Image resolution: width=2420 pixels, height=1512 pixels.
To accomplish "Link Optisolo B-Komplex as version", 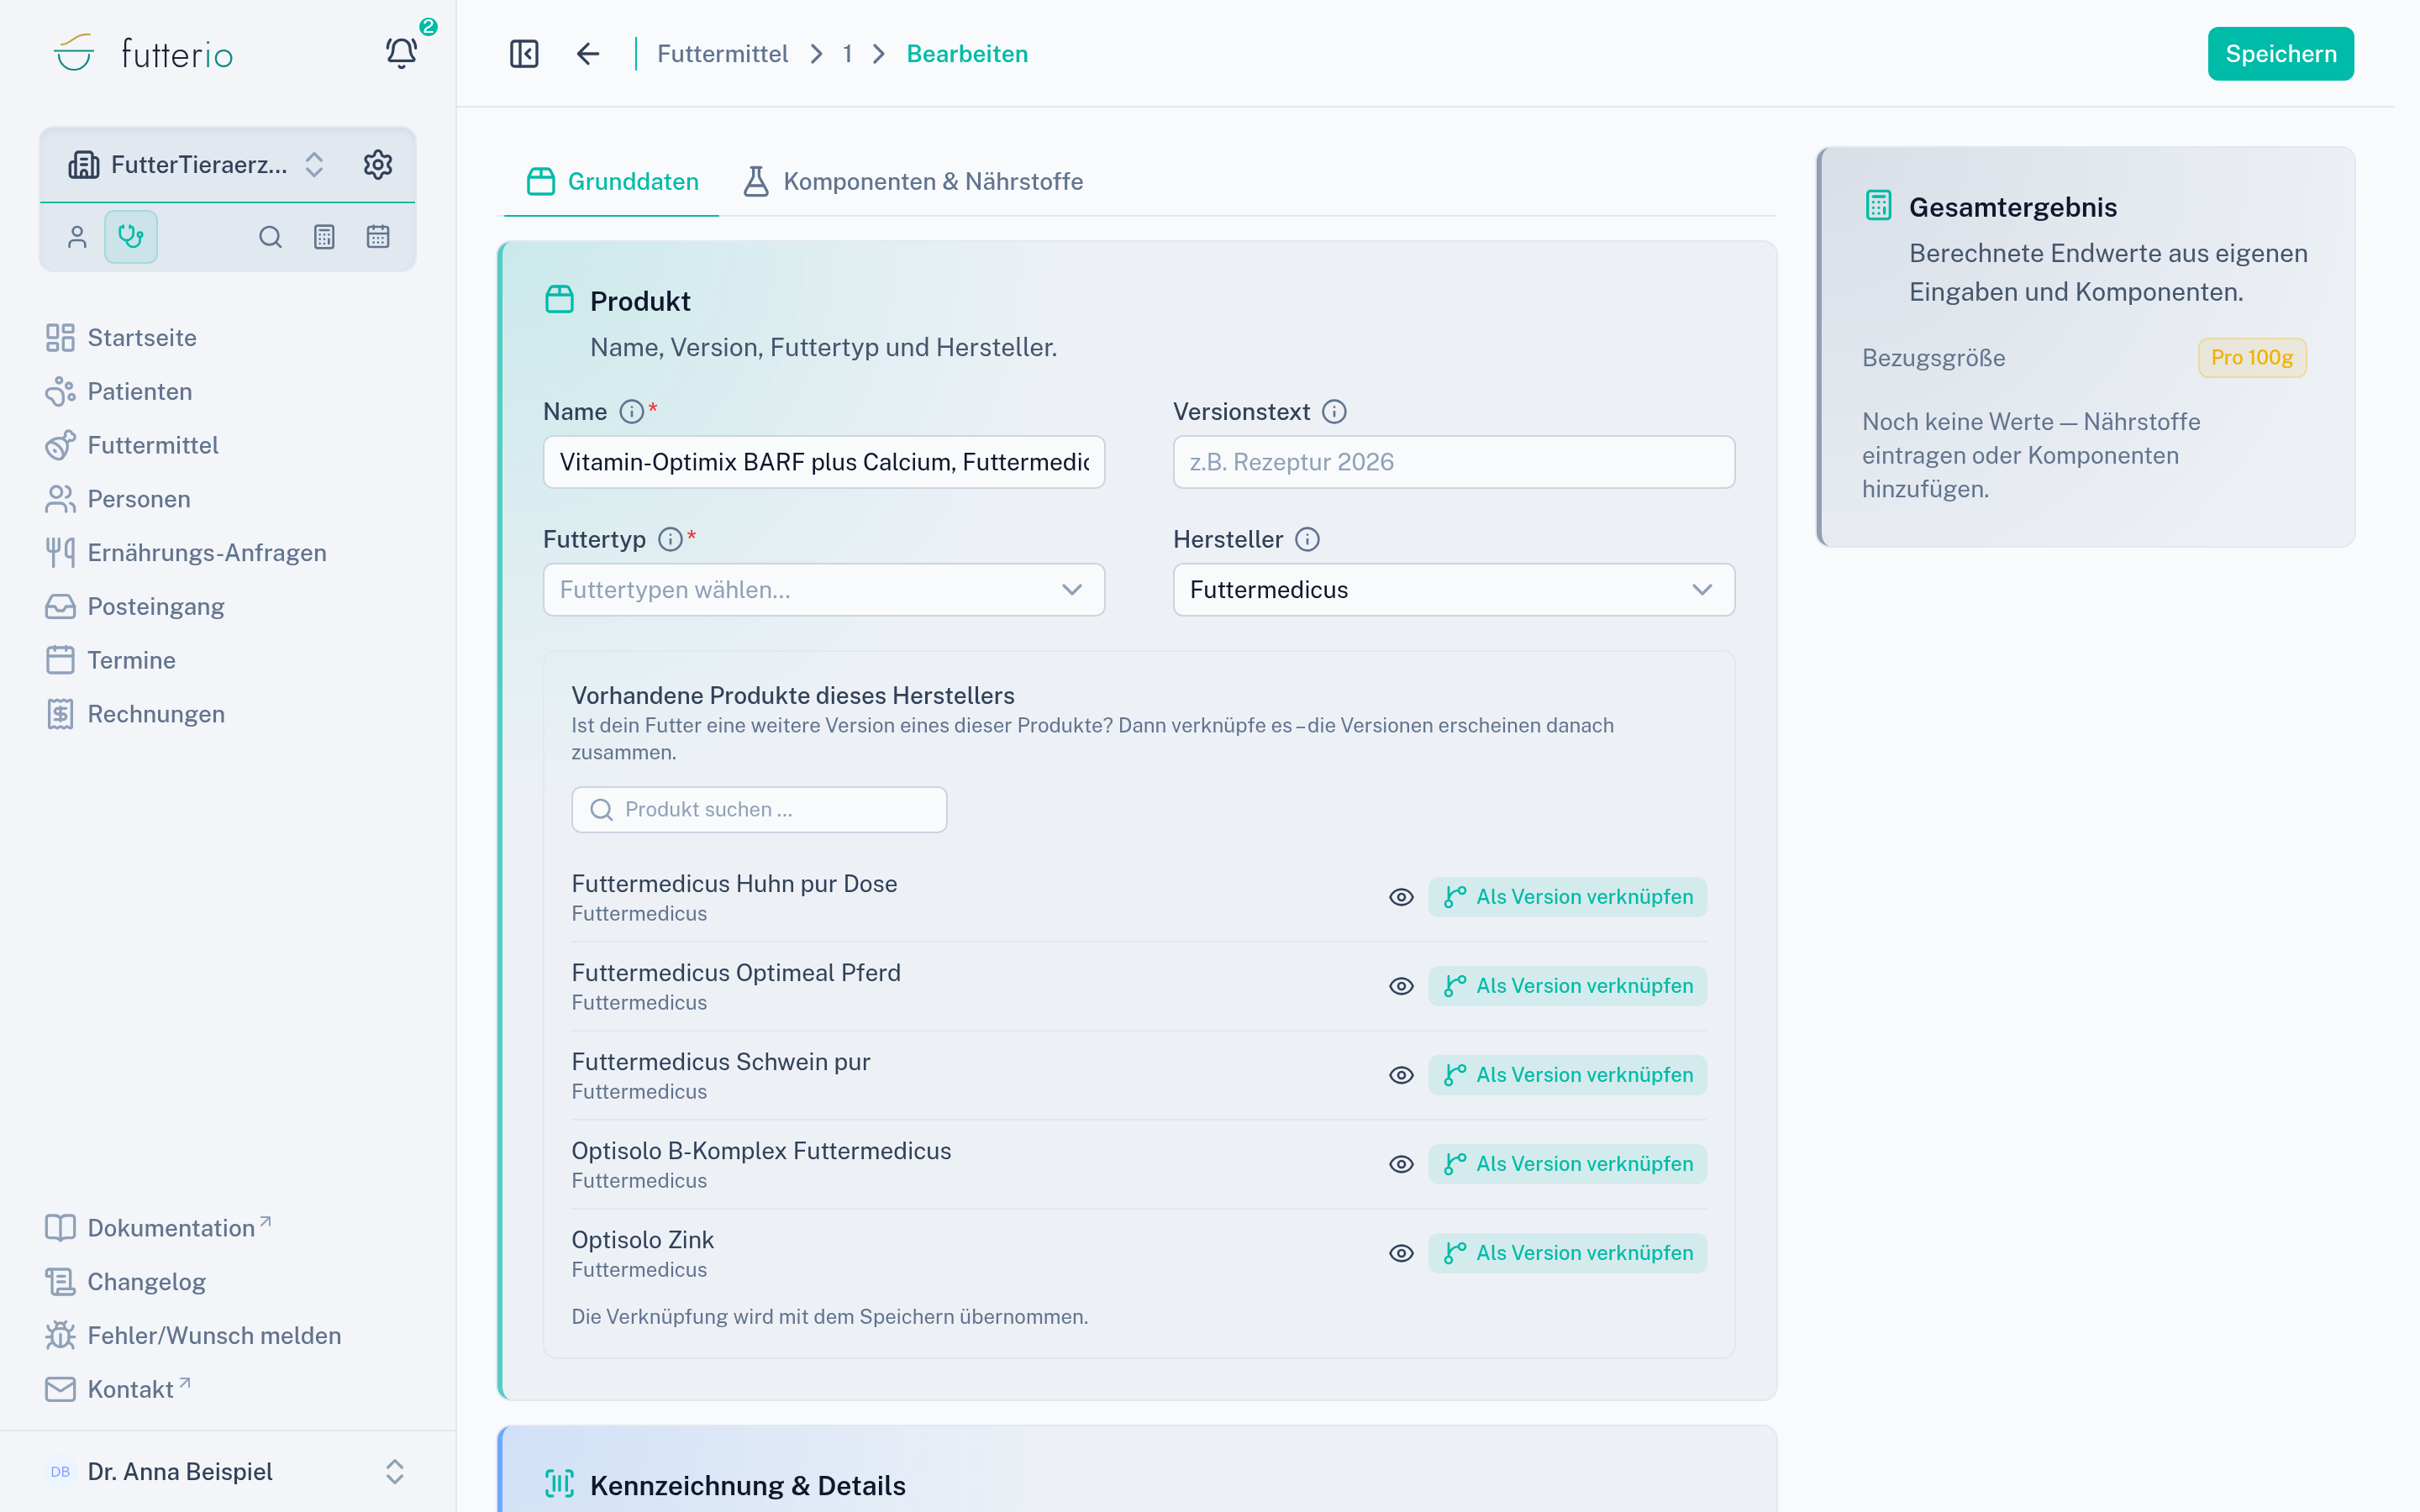I will pyautogui.click(x=1567, y=1164).
